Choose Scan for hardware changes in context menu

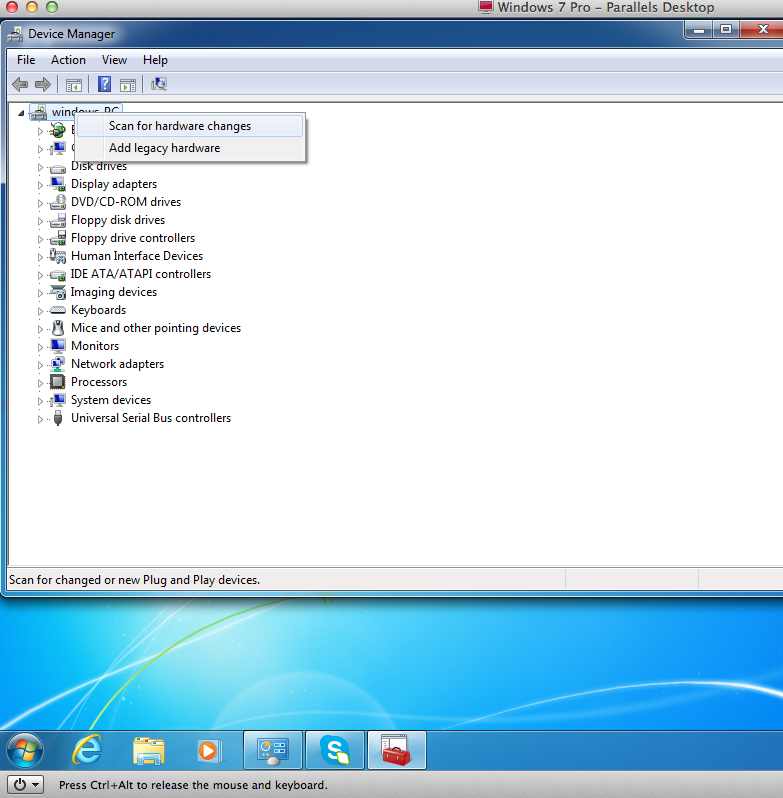point(190,126)
